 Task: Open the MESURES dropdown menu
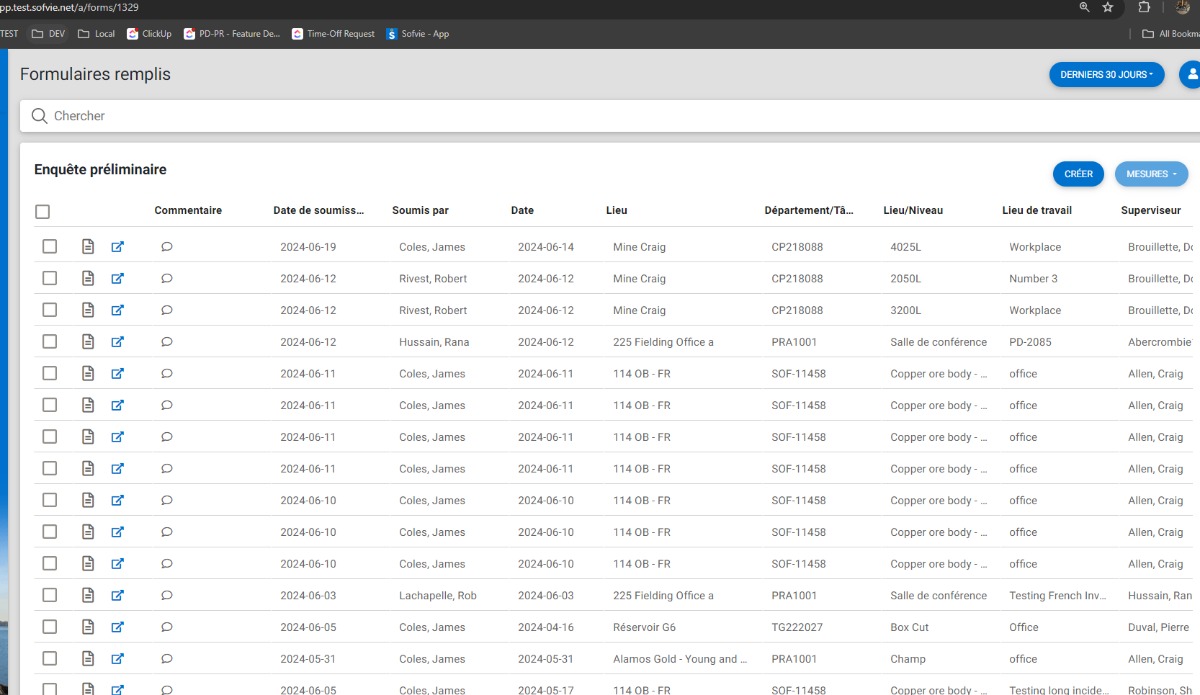tap(1151, 174)
